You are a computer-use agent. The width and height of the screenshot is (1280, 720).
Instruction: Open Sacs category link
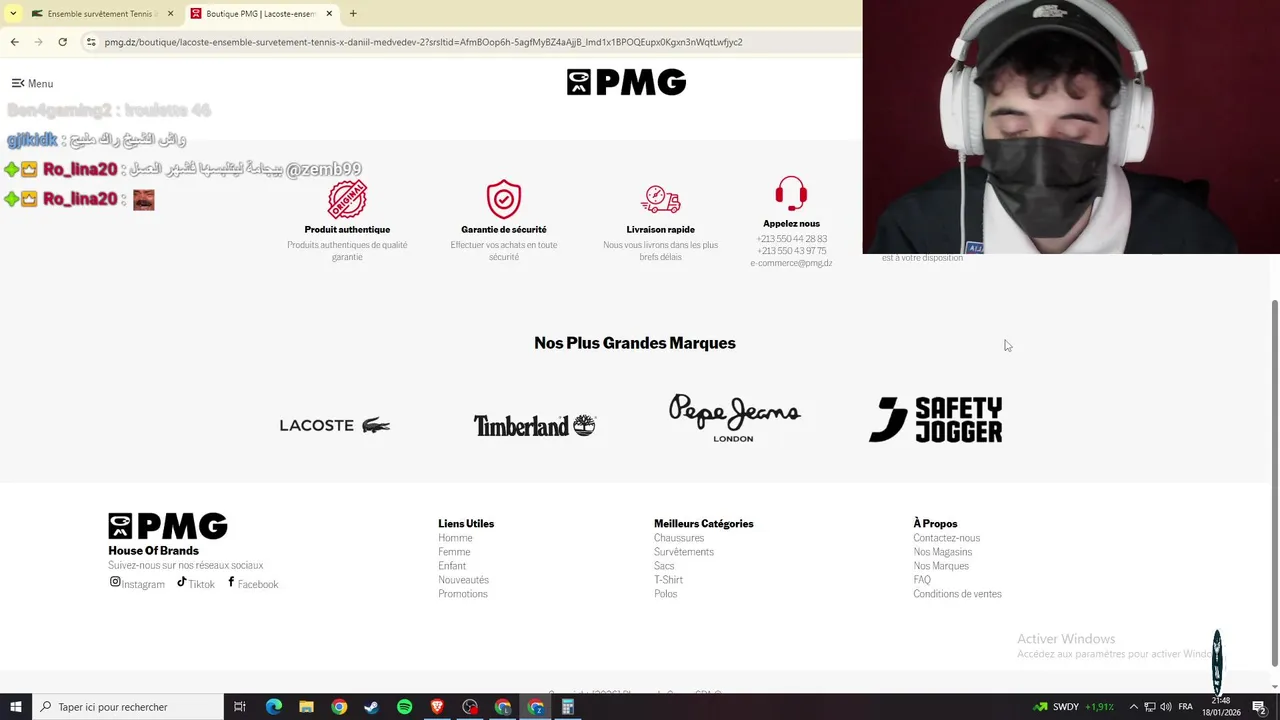click(664, 566)
